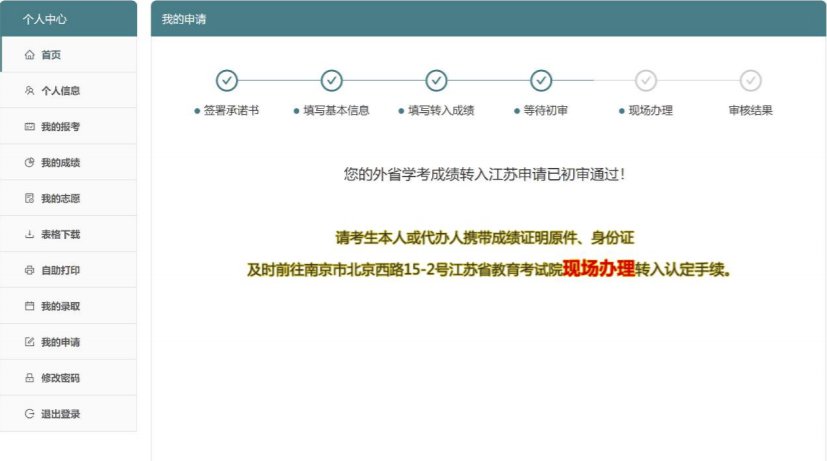Image resolution: width=827 pixels, height=461 pixels.
Task: Select 自助打印 sidebar entry
Action: (x=69, y=270)
